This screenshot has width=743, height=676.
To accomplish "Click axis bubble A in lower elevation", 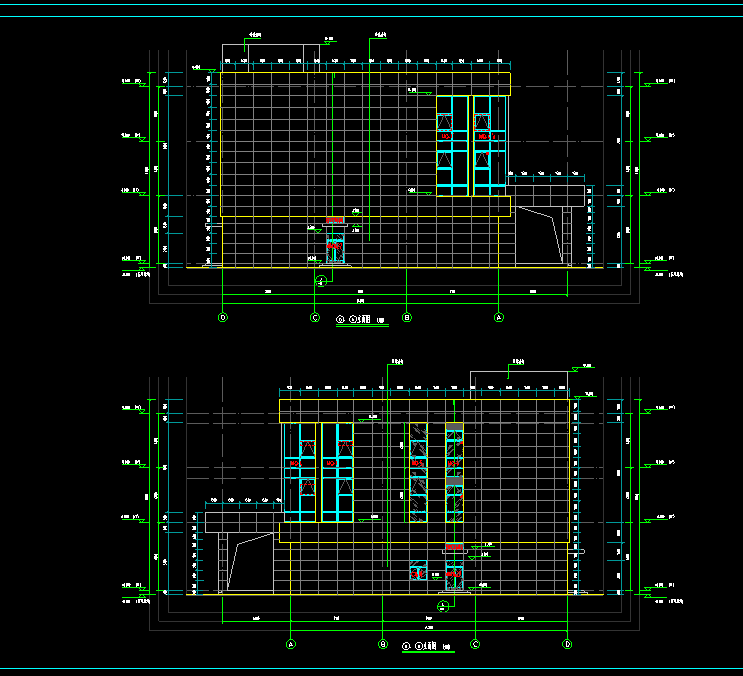I will tap(291, 645).
